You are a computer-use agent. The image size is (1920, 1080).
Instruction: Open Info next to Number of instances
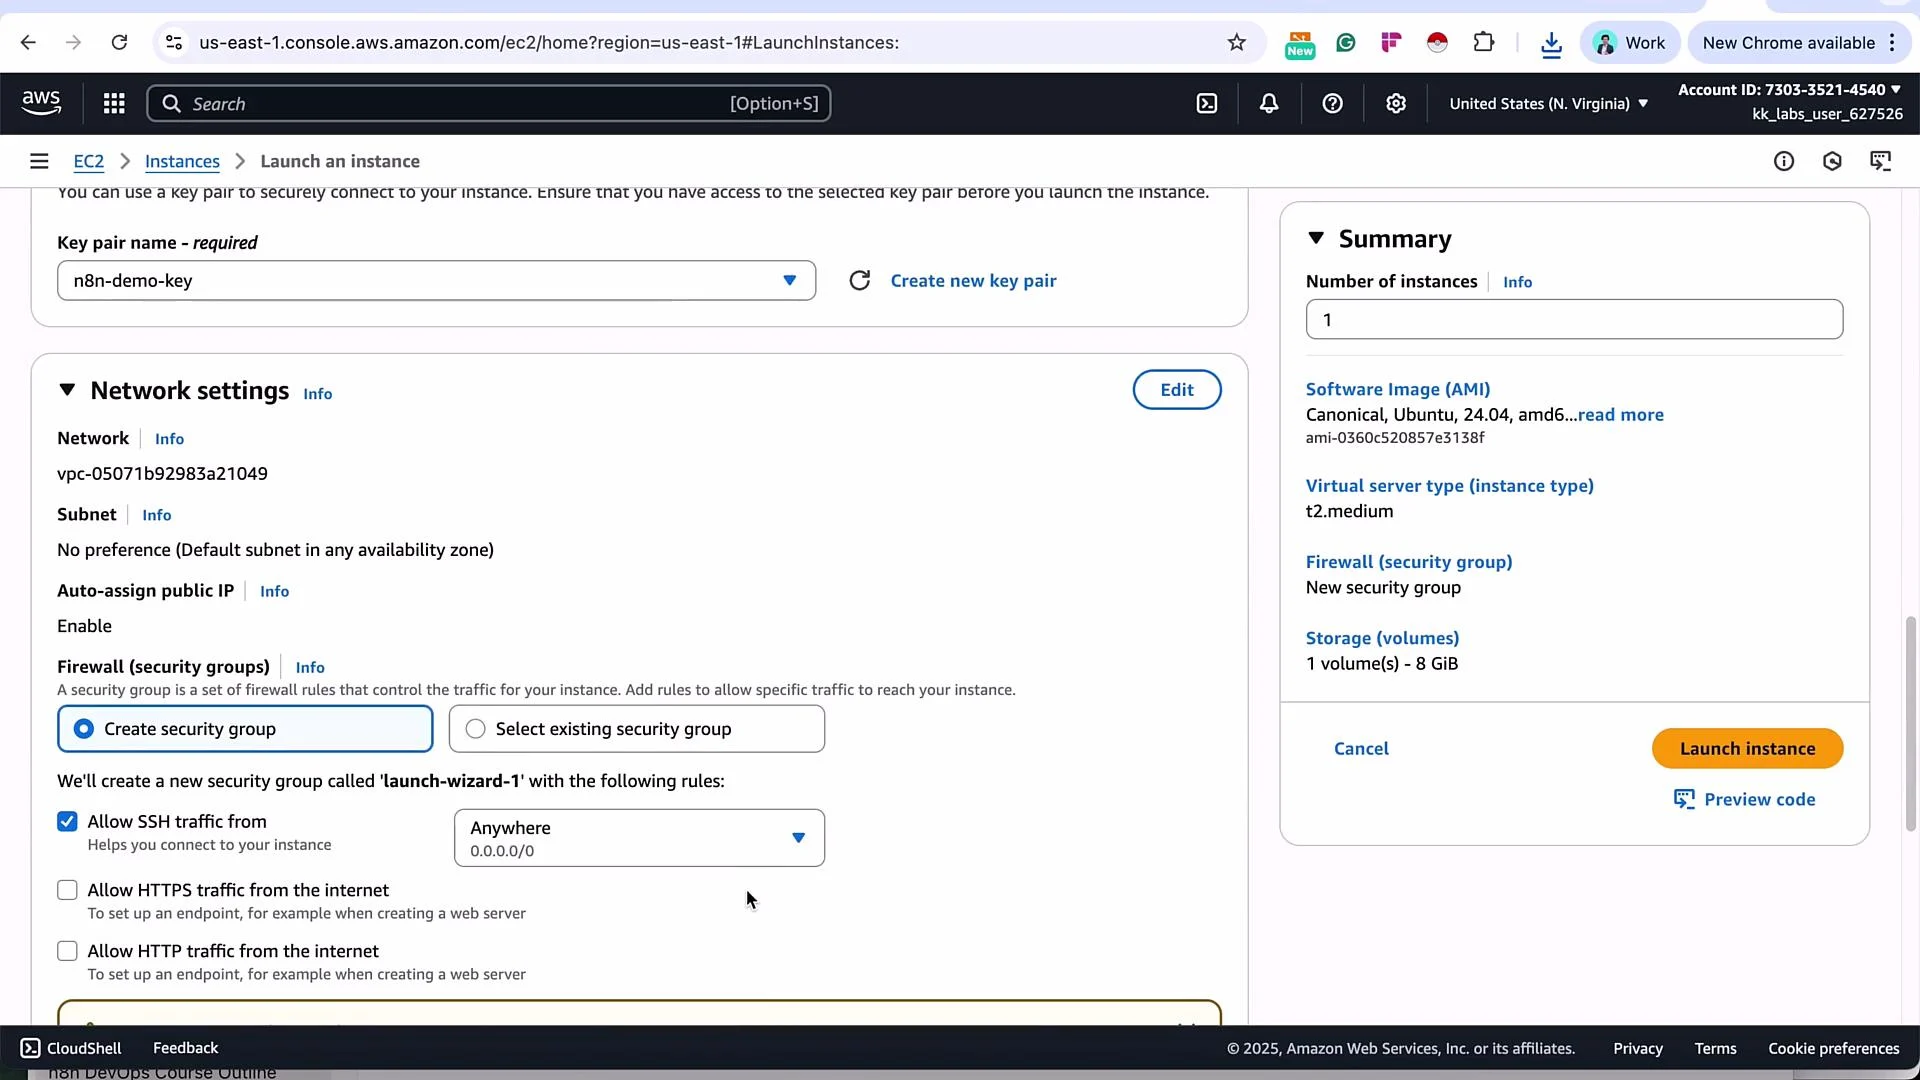point(1517,282)
